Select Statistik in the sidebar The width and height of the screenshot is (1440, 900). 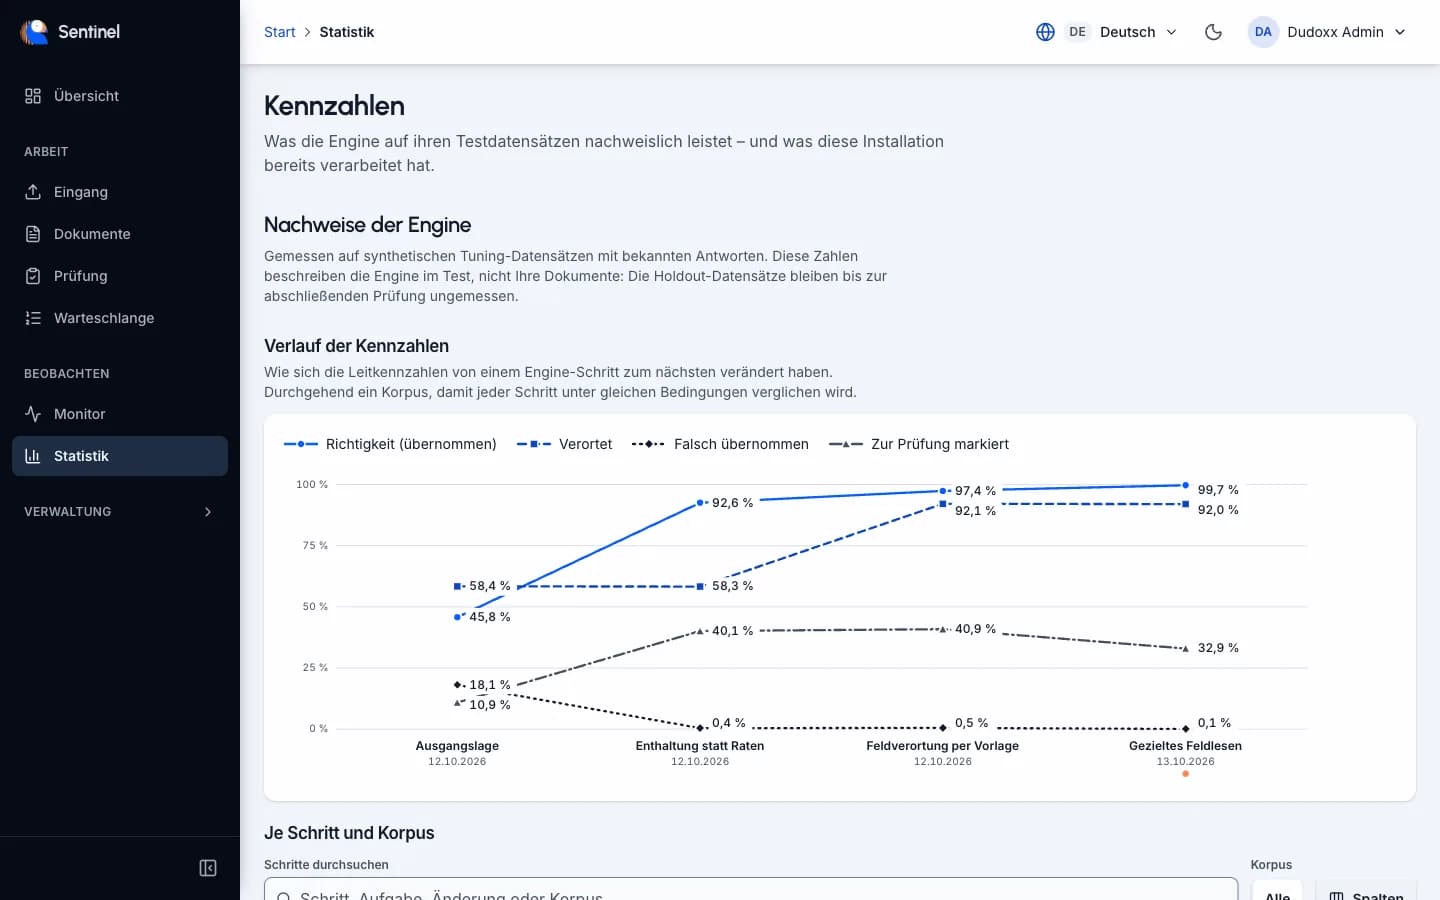tap(120, 456)
